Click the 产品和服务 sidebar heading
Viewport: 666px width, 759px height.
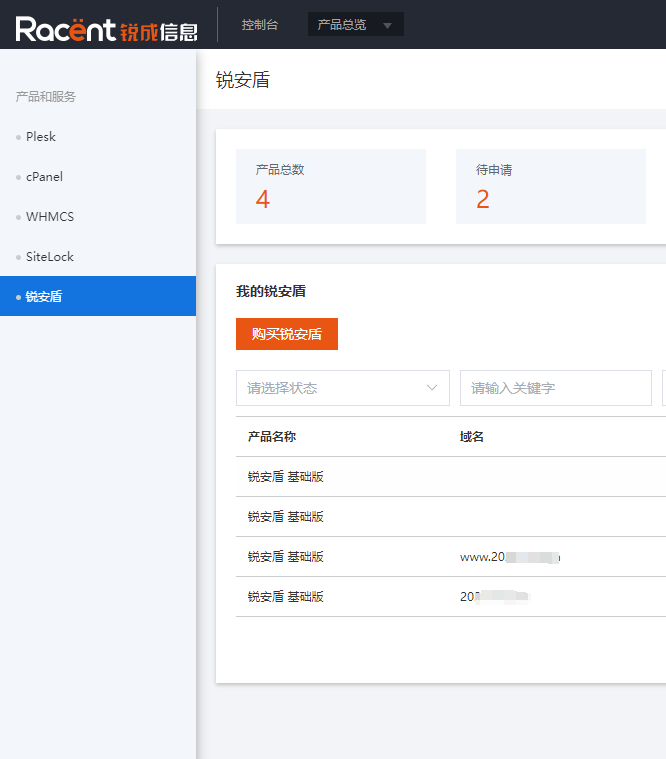(45, 97)
